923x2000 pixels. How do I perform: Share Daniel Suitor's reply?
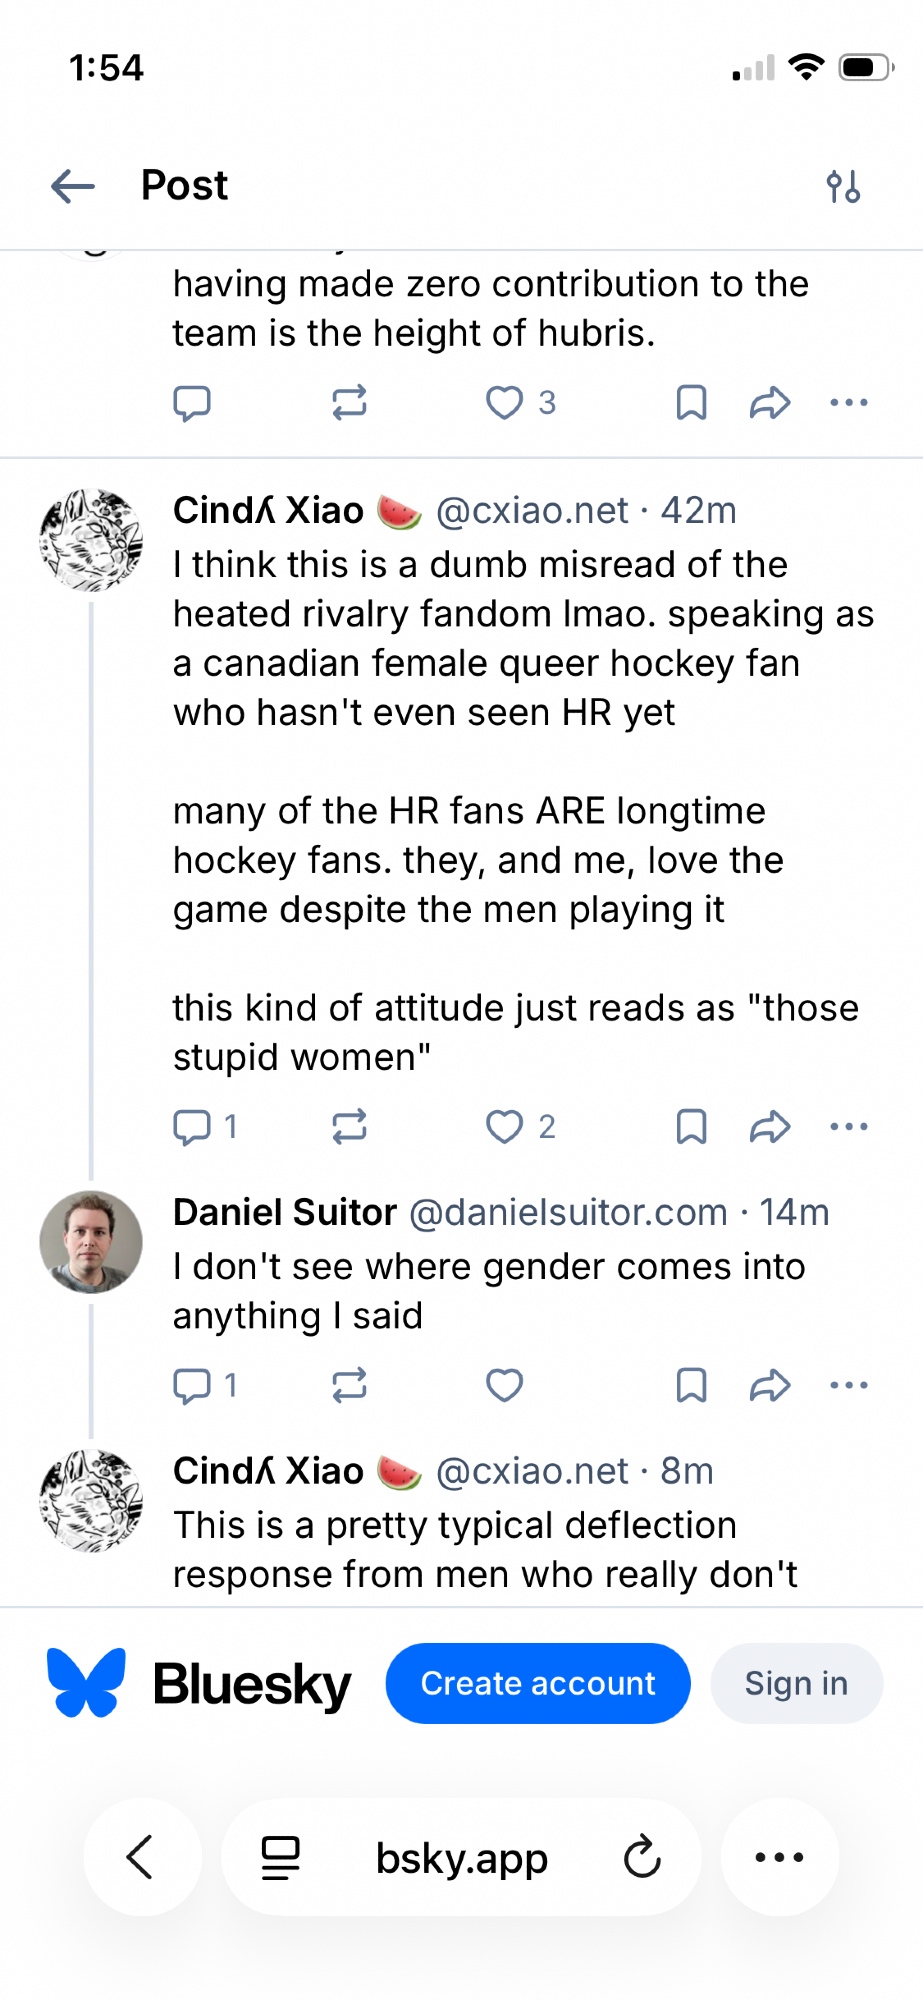(770, 1385)
